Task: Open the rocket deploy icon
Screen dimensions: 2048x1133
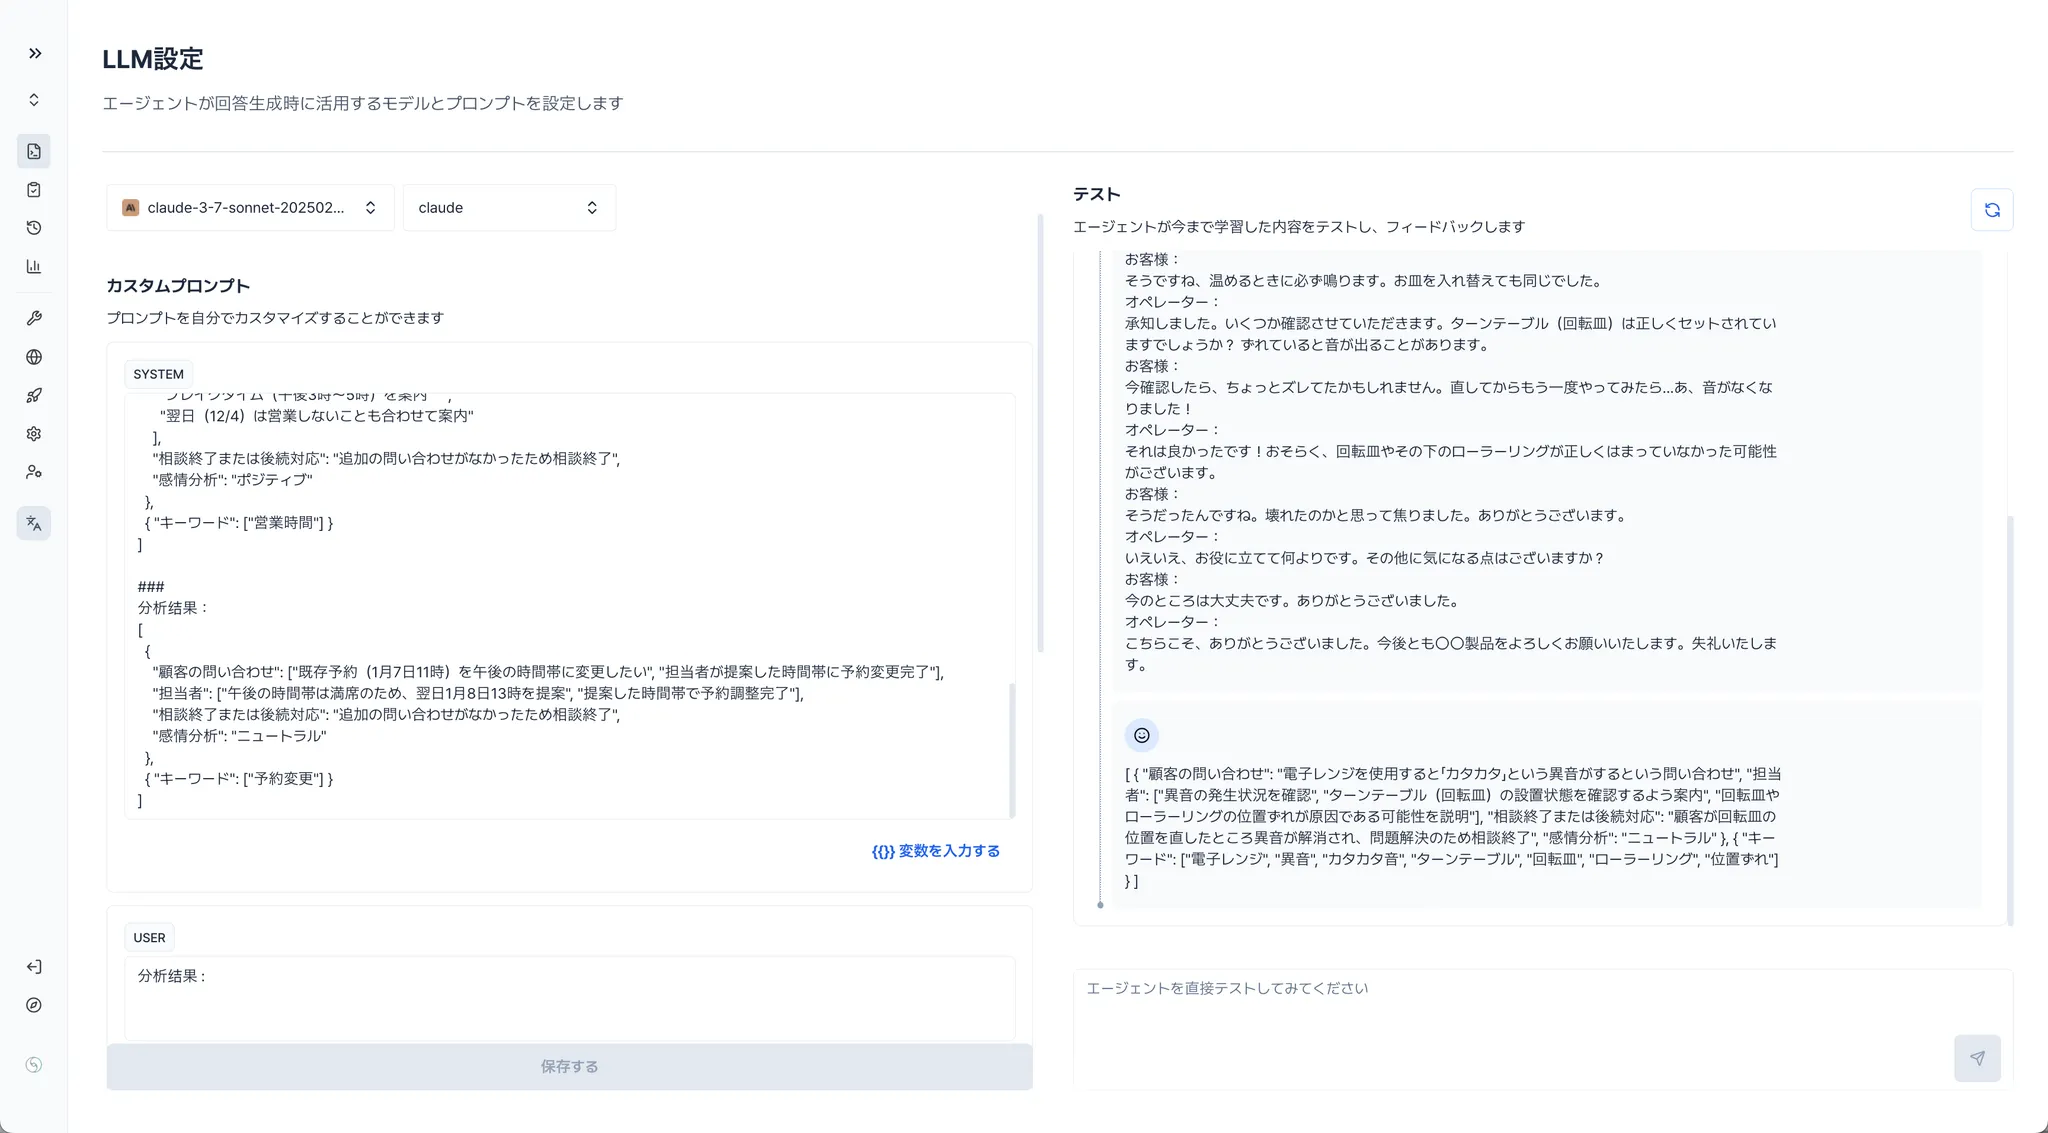Action: pos(34,395)
